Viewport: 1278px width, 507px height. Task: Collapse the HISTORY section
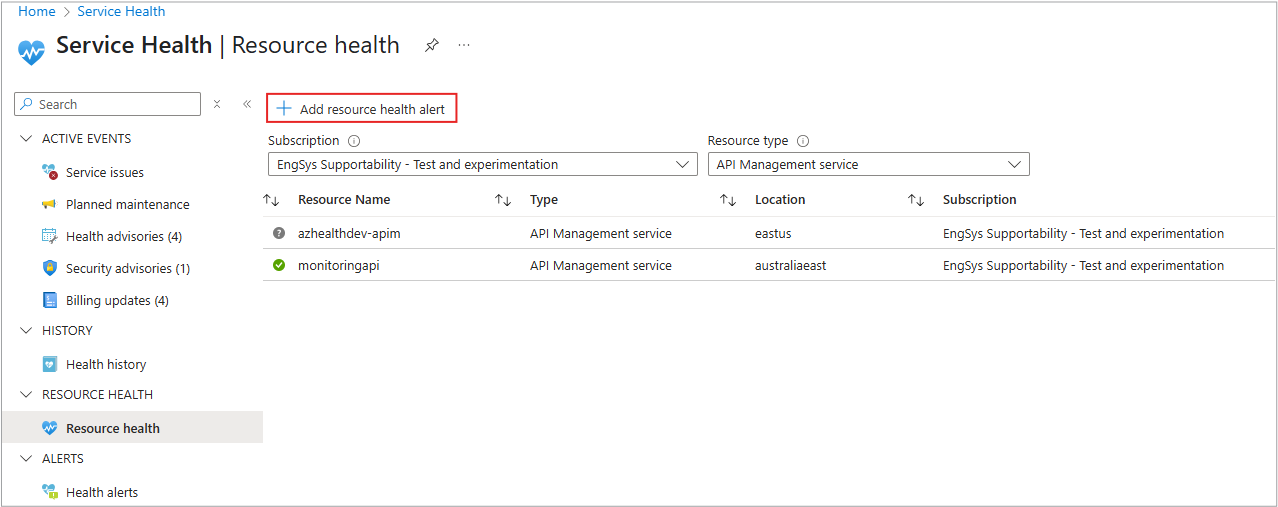coord(25,331)
